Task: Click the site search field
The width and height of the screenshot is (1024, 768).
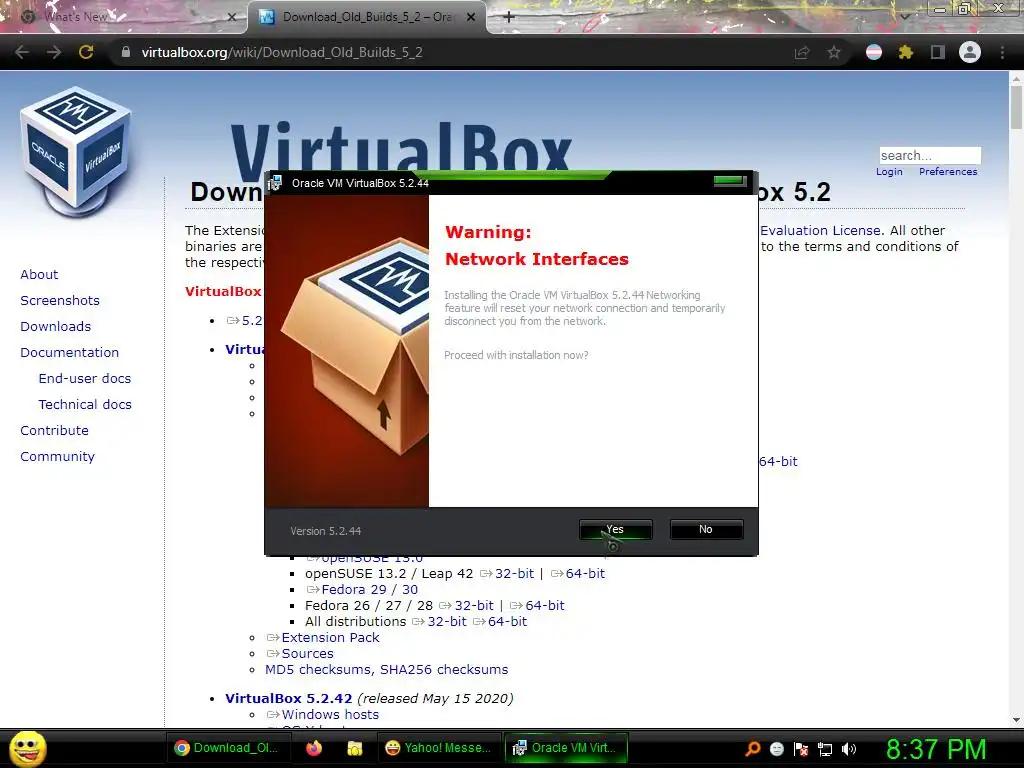Action: coord(929,155)
